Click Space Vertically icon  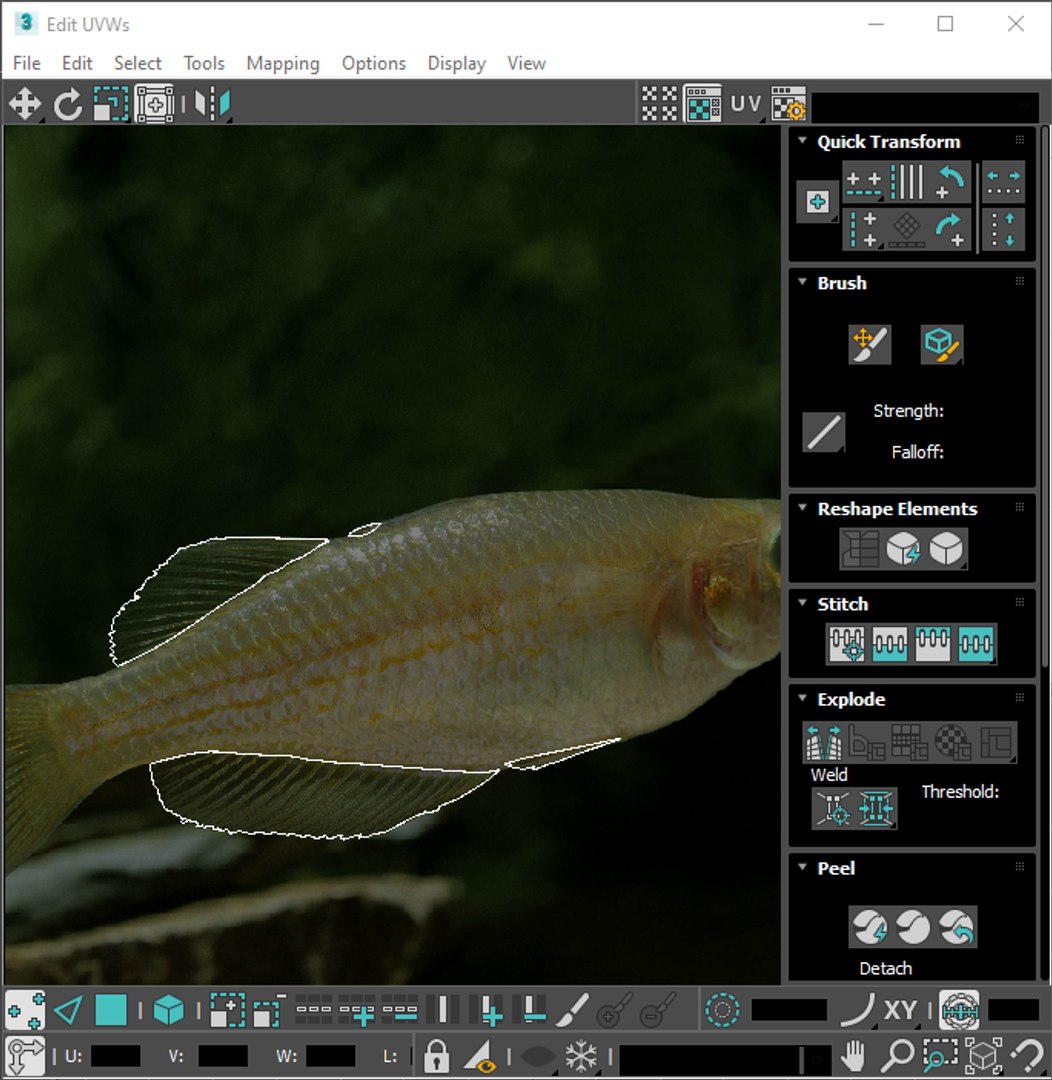click(1003, 229)
